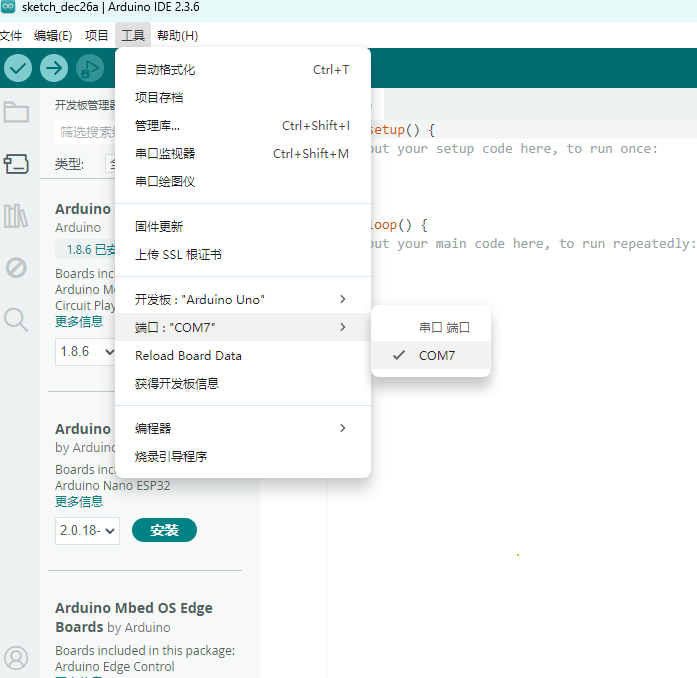The width and height of the screenshot is (697, 678).
Task: Click the boards filter search field
Action: point(86,132)
